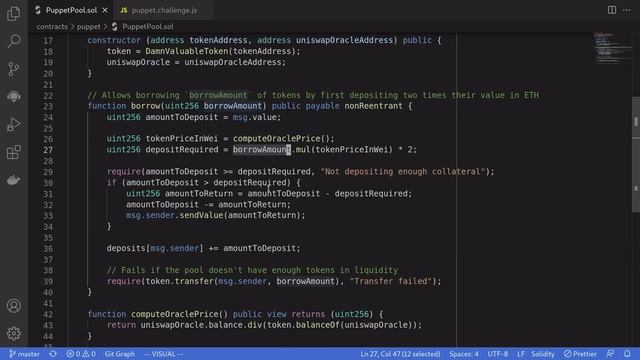The image size is (640, 360).
Task: Switch to the puppet.challenge.js tab
Action: pos(164,10)
